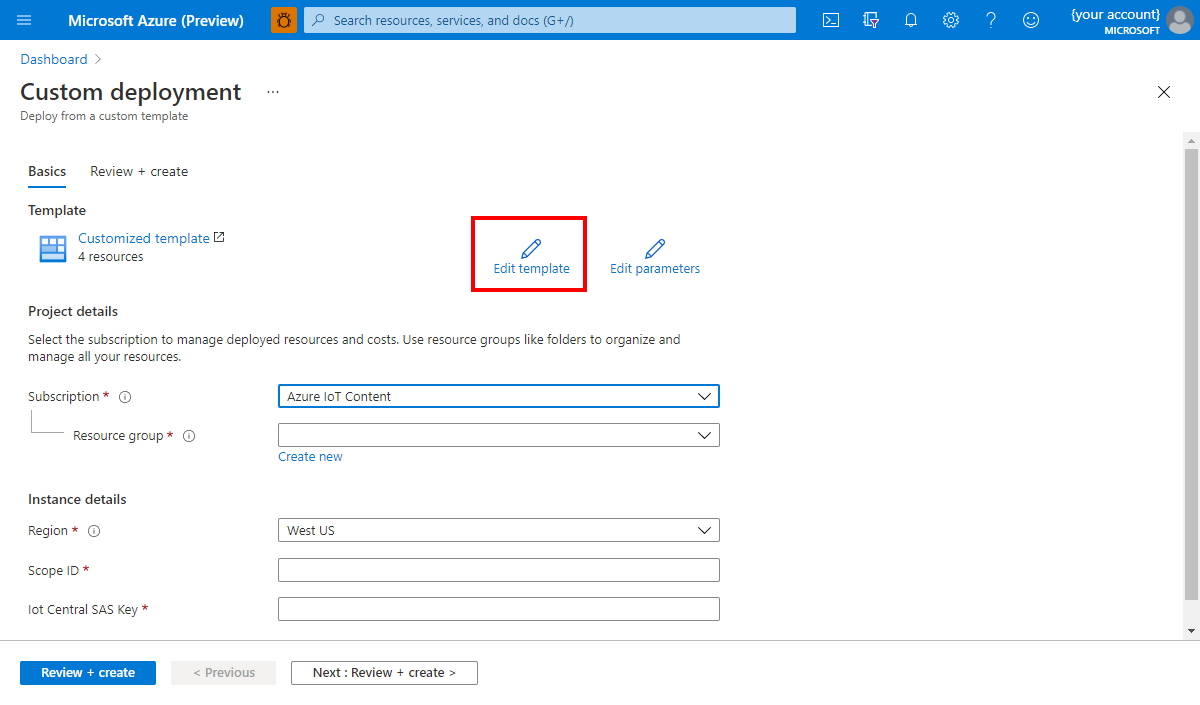Click inside the Scope ID field

click(498, 569)
